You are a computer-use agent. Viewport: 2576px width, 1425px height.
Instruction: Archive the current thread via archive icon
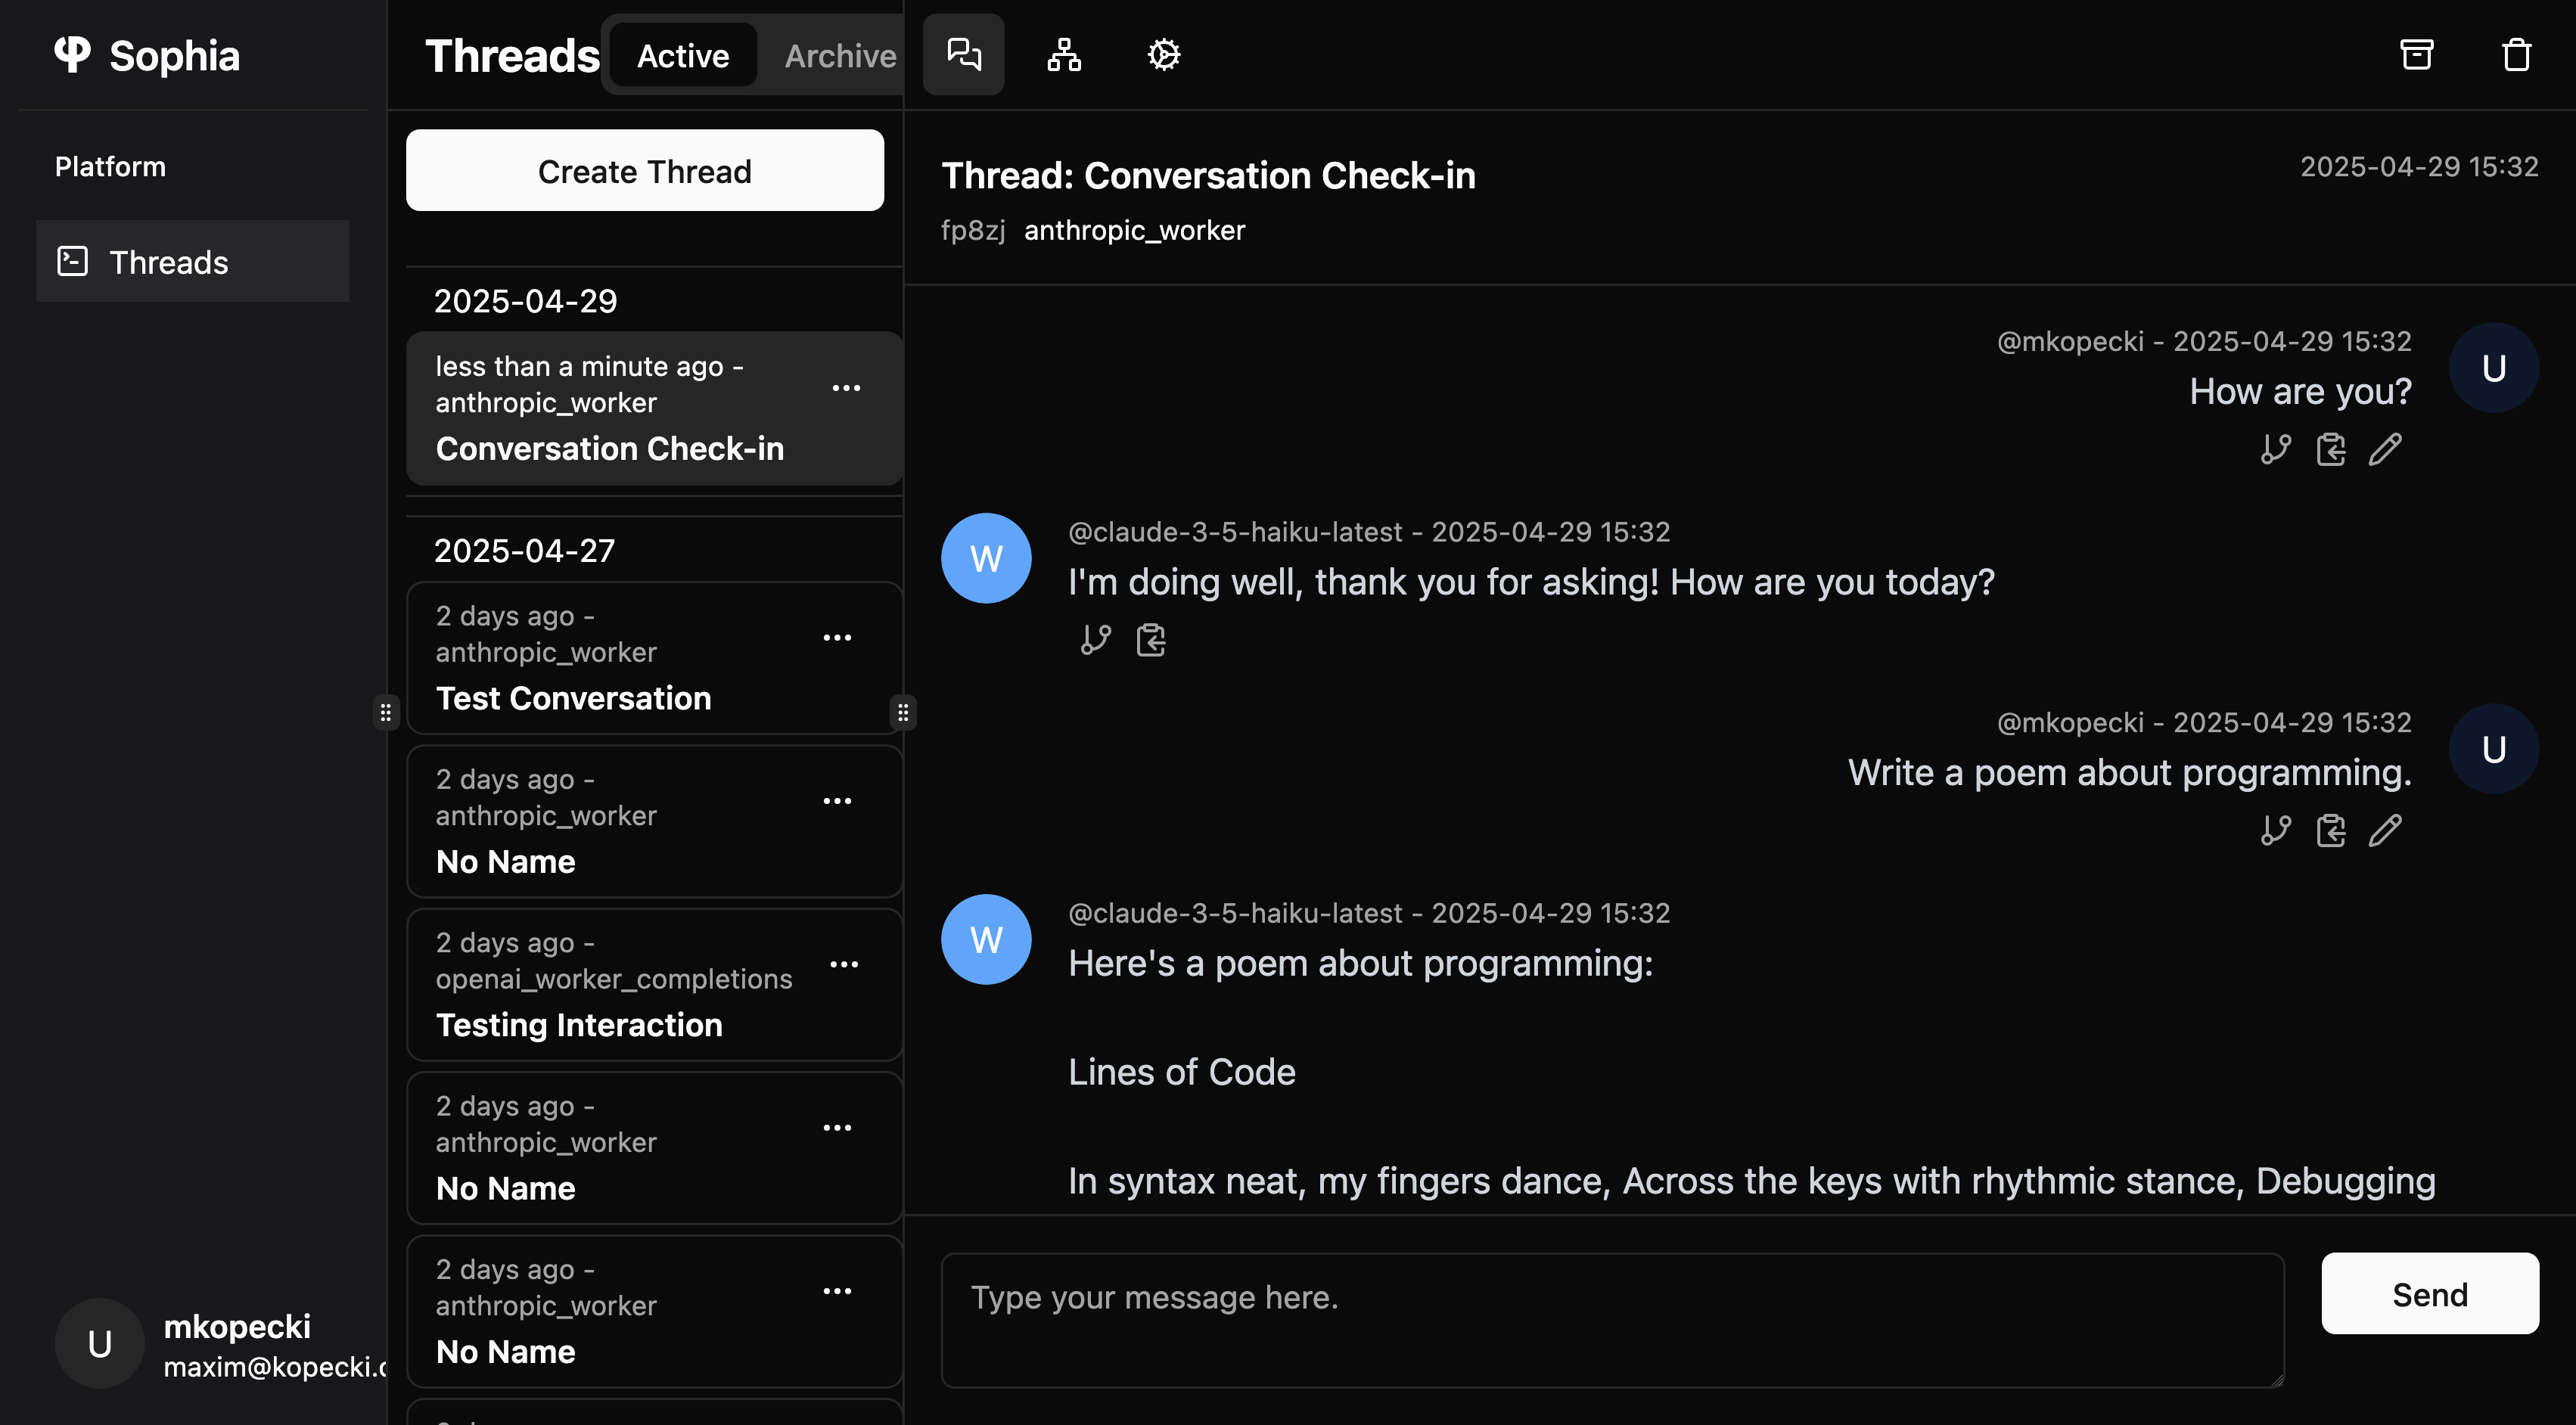[x=2416, y=55]
